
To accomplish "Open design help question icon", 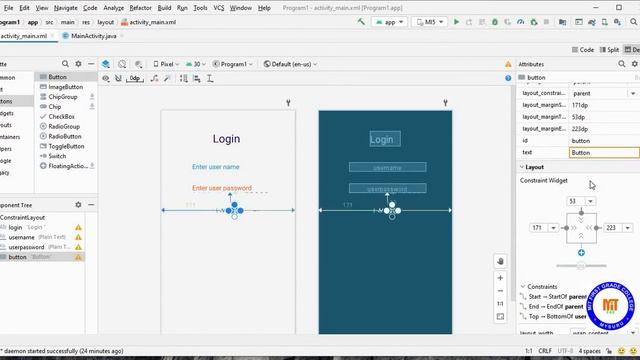I will (x=508, y=78).
